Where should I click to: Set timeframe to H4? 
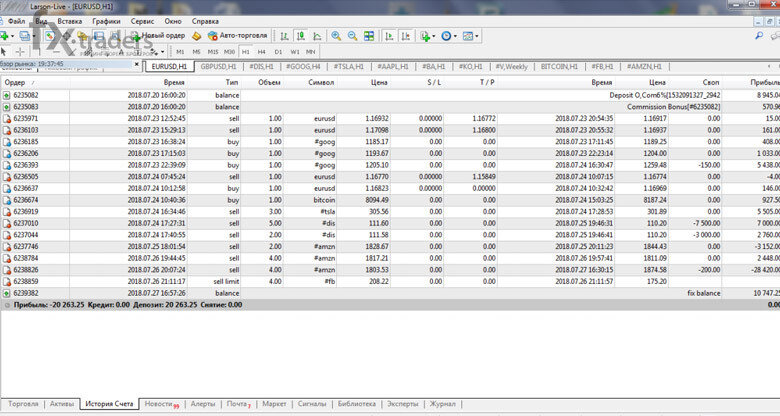point(262,52)
